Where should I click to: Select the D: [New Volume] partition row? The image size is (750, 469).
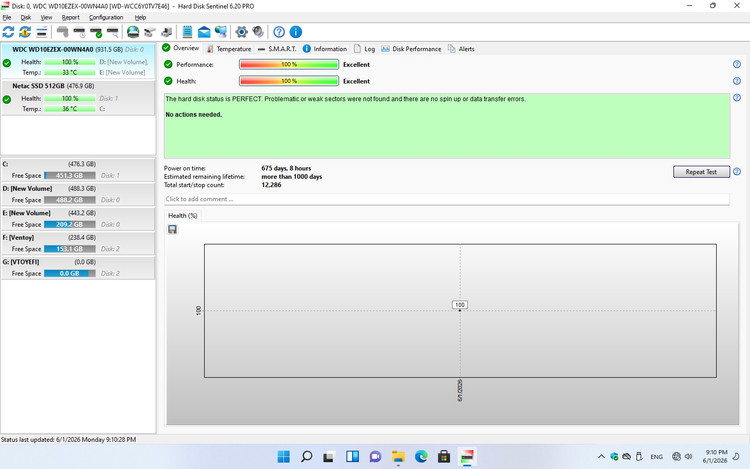(78, 194)
